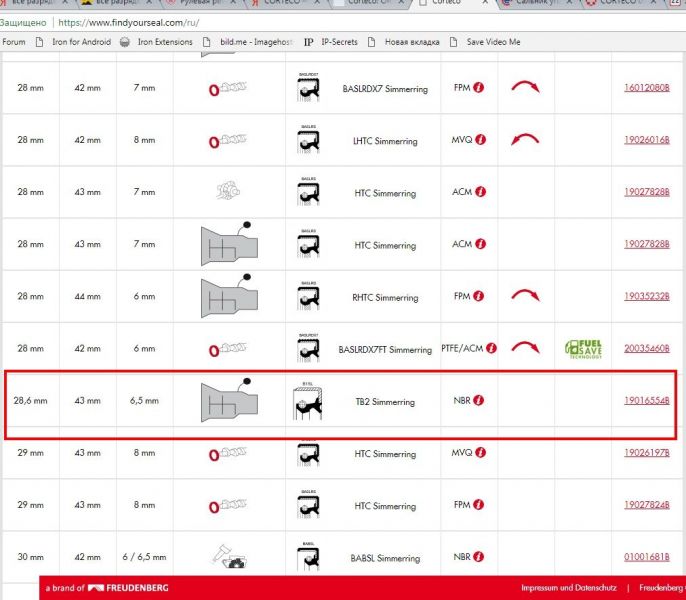
Task: Show FPM material info in BASLRDX7 row
Action: 479,88
